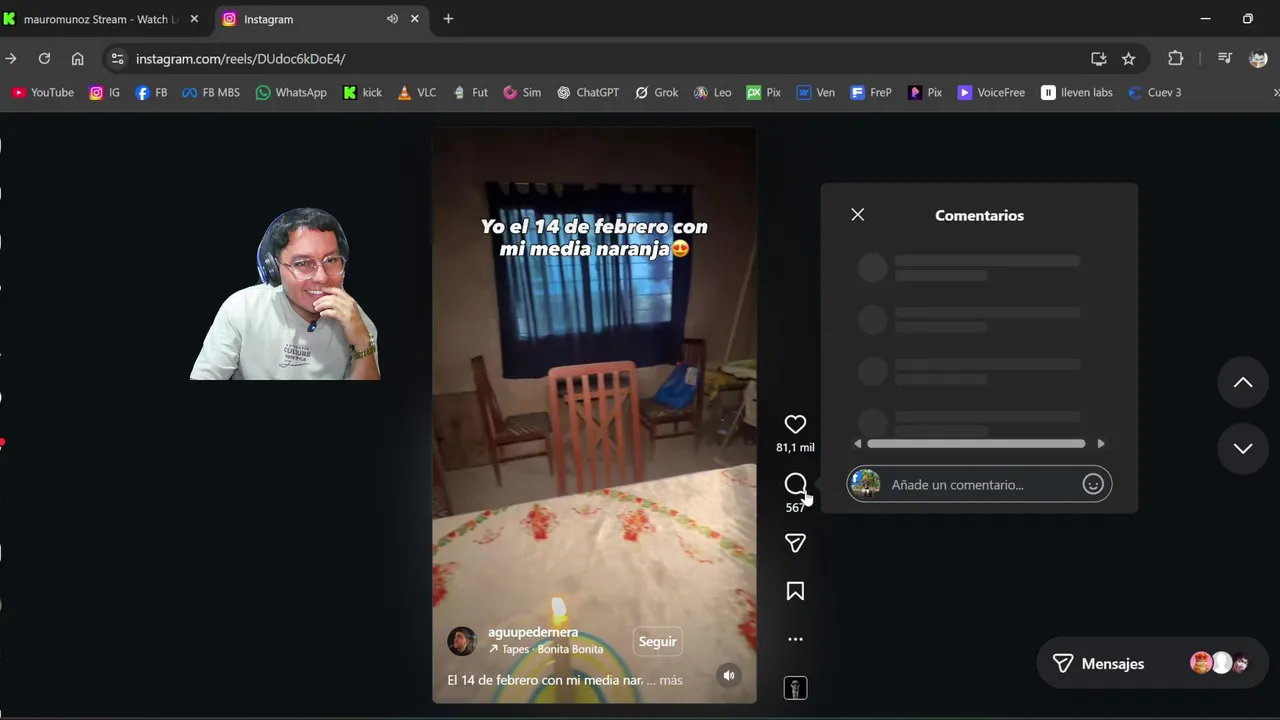Open IG bookmark
Screen dimensions: 1280x720
(x=105, y=92)
